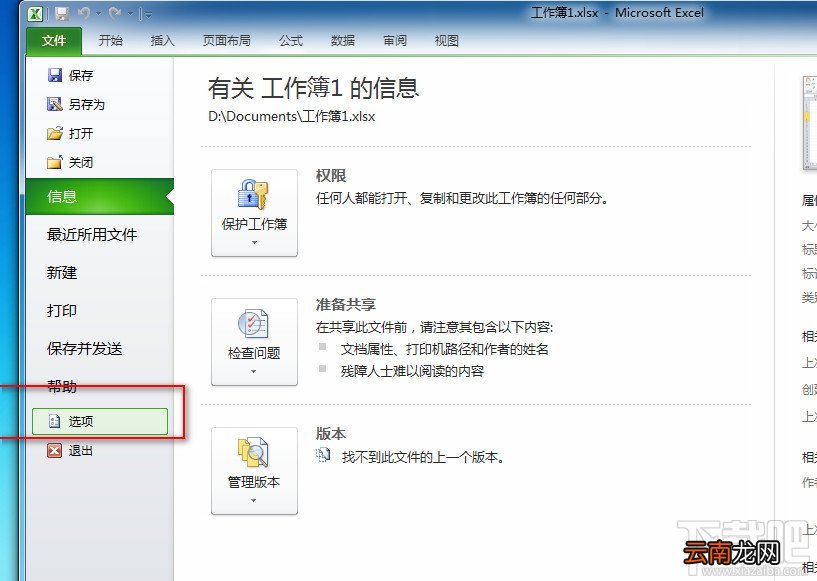Click the 准备共享 heading
817x581 pixels.
pyautogui.click(x=346, y=304)
